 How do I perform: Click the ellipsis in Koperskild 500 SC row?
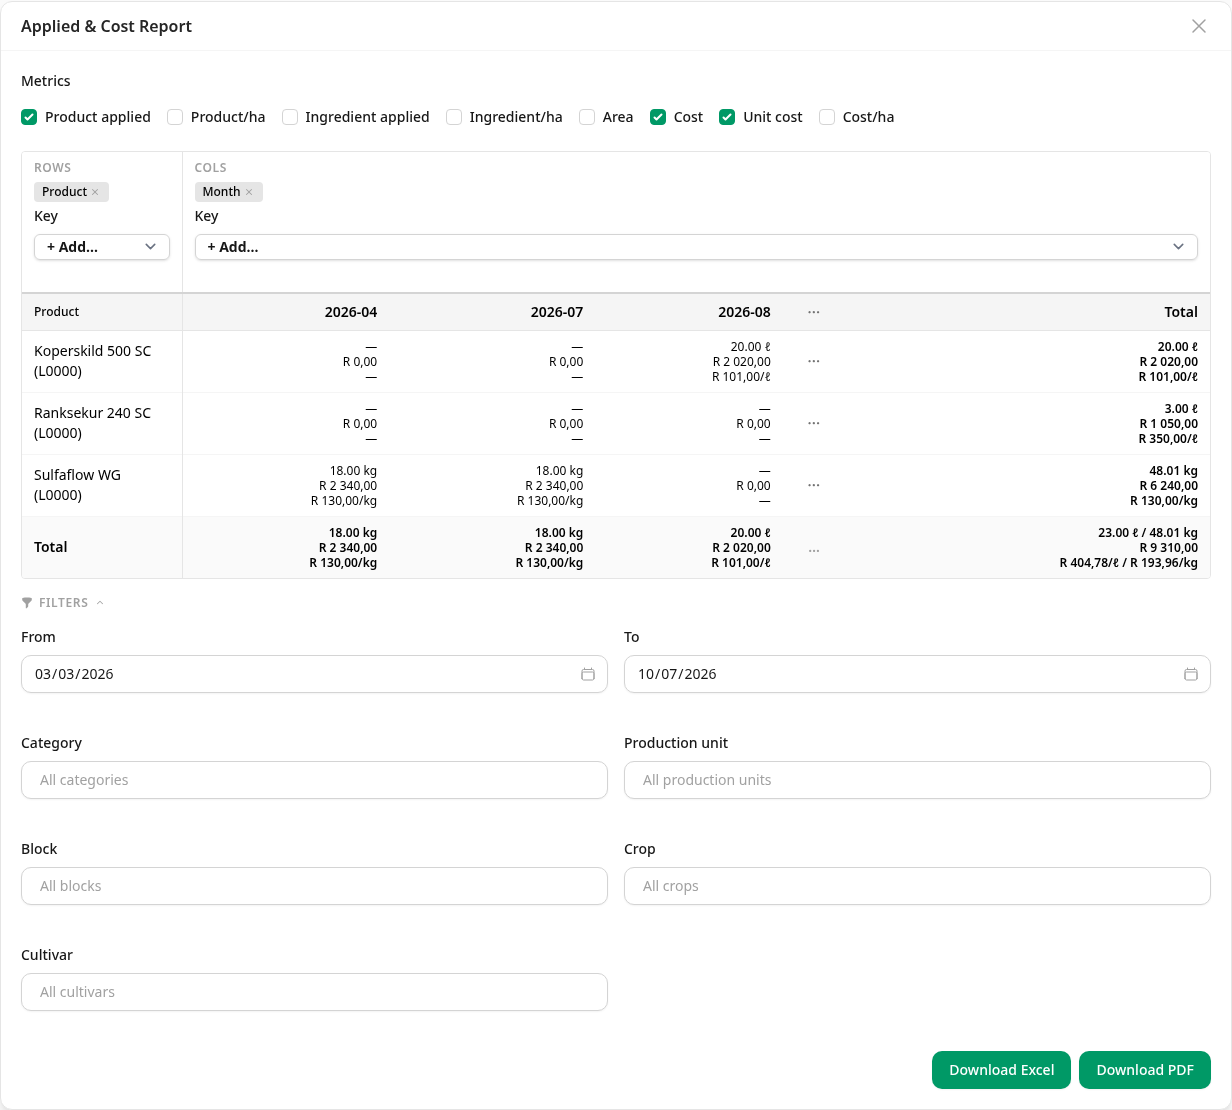(814, 361)
